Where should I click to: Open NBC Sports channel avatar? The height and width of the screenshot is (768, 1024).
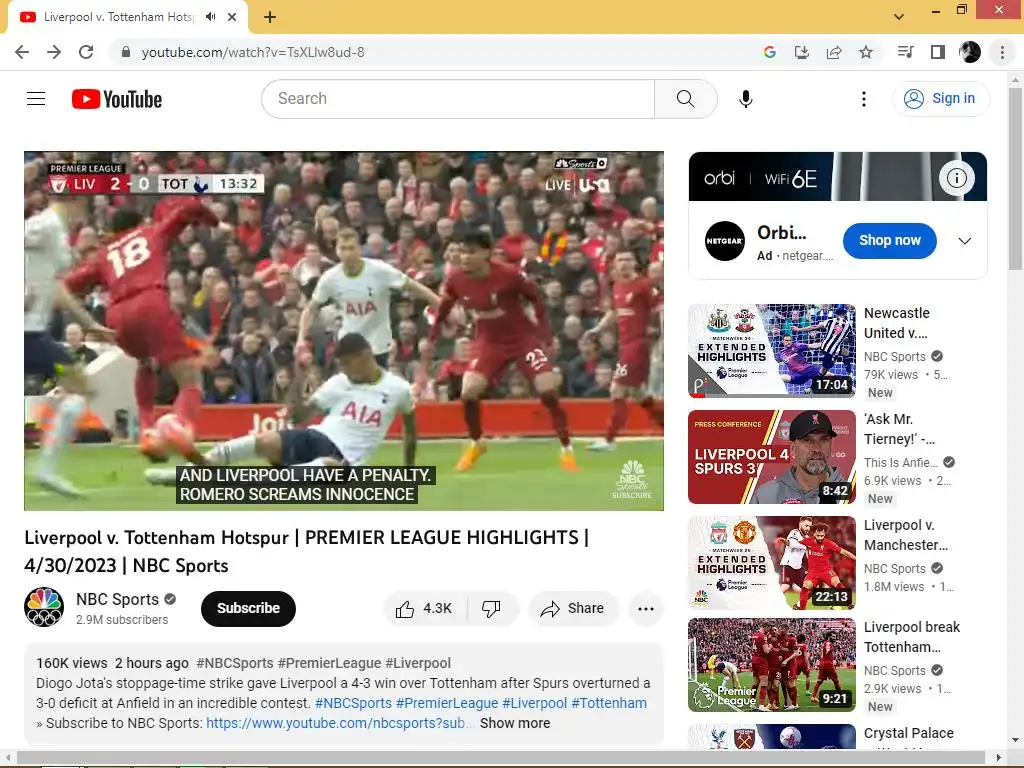click(x=44, y=607)
